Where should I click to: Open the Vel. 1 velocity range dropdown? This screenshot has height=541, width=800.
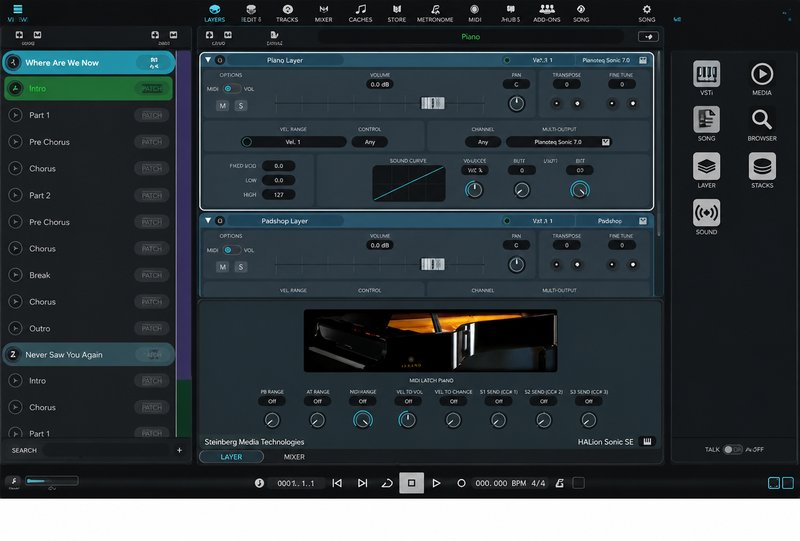[293, 142]
